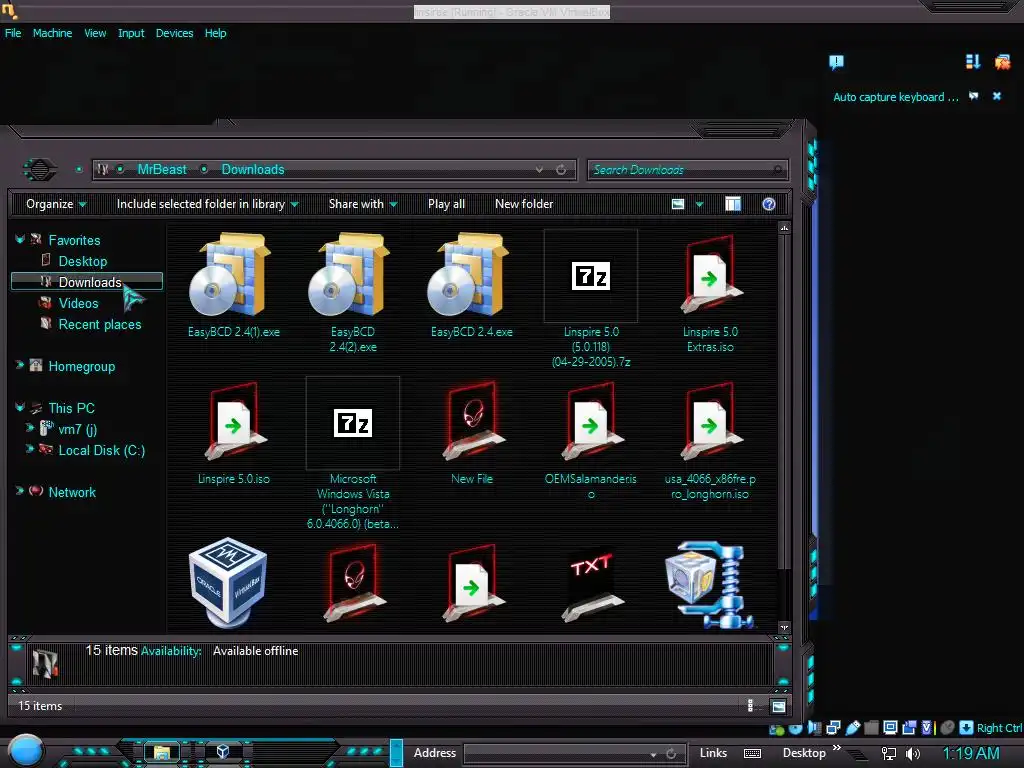Select the EasyBCD 2.4(2).exe file icon

(349, 275)
